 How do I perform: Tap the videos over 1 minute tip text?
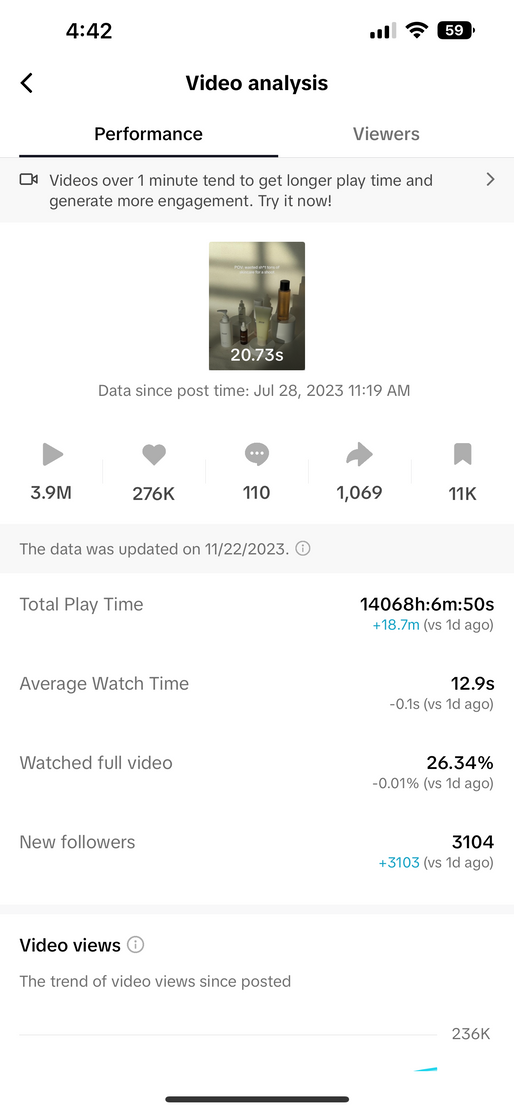[x=241, y=191]
